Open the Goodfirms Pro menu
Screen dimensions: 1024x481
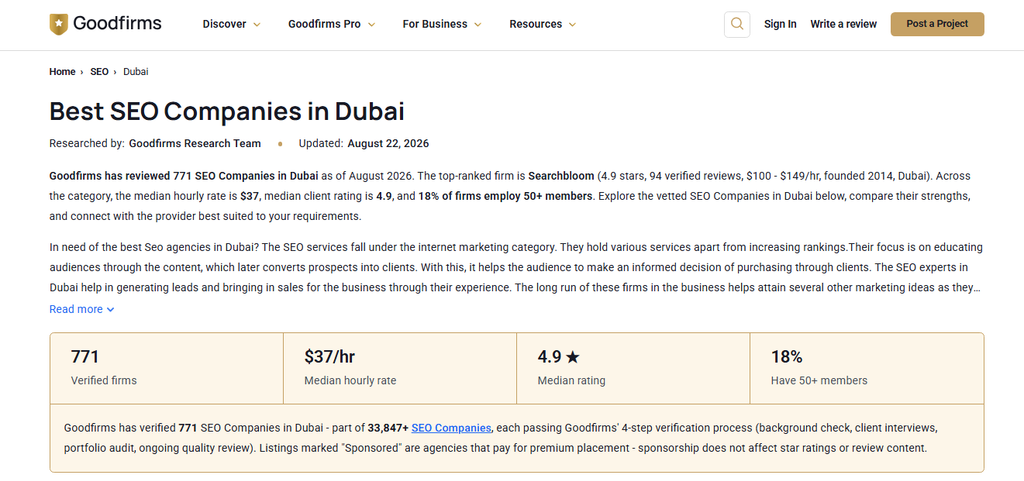tap(332, 24)
